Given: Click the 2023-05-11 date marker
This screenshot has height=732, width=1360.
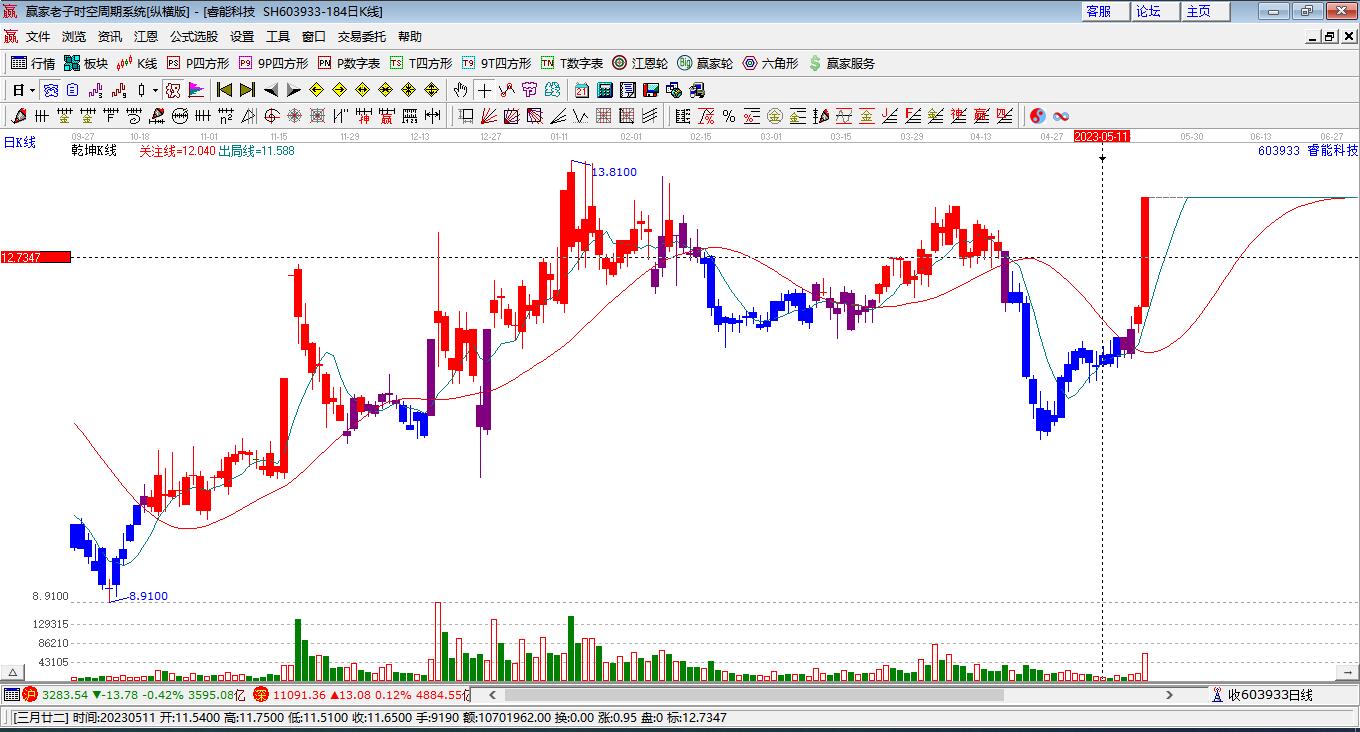Looking at the screenshot, I should 1101,136.
